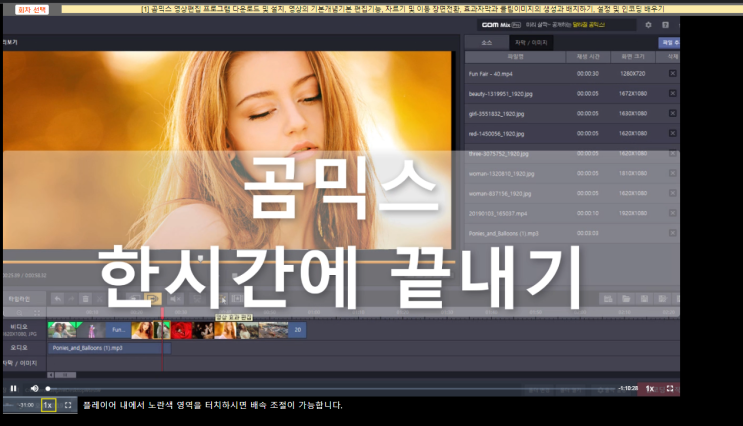
Task: Pause the lecture player
Action: point(13,389)
